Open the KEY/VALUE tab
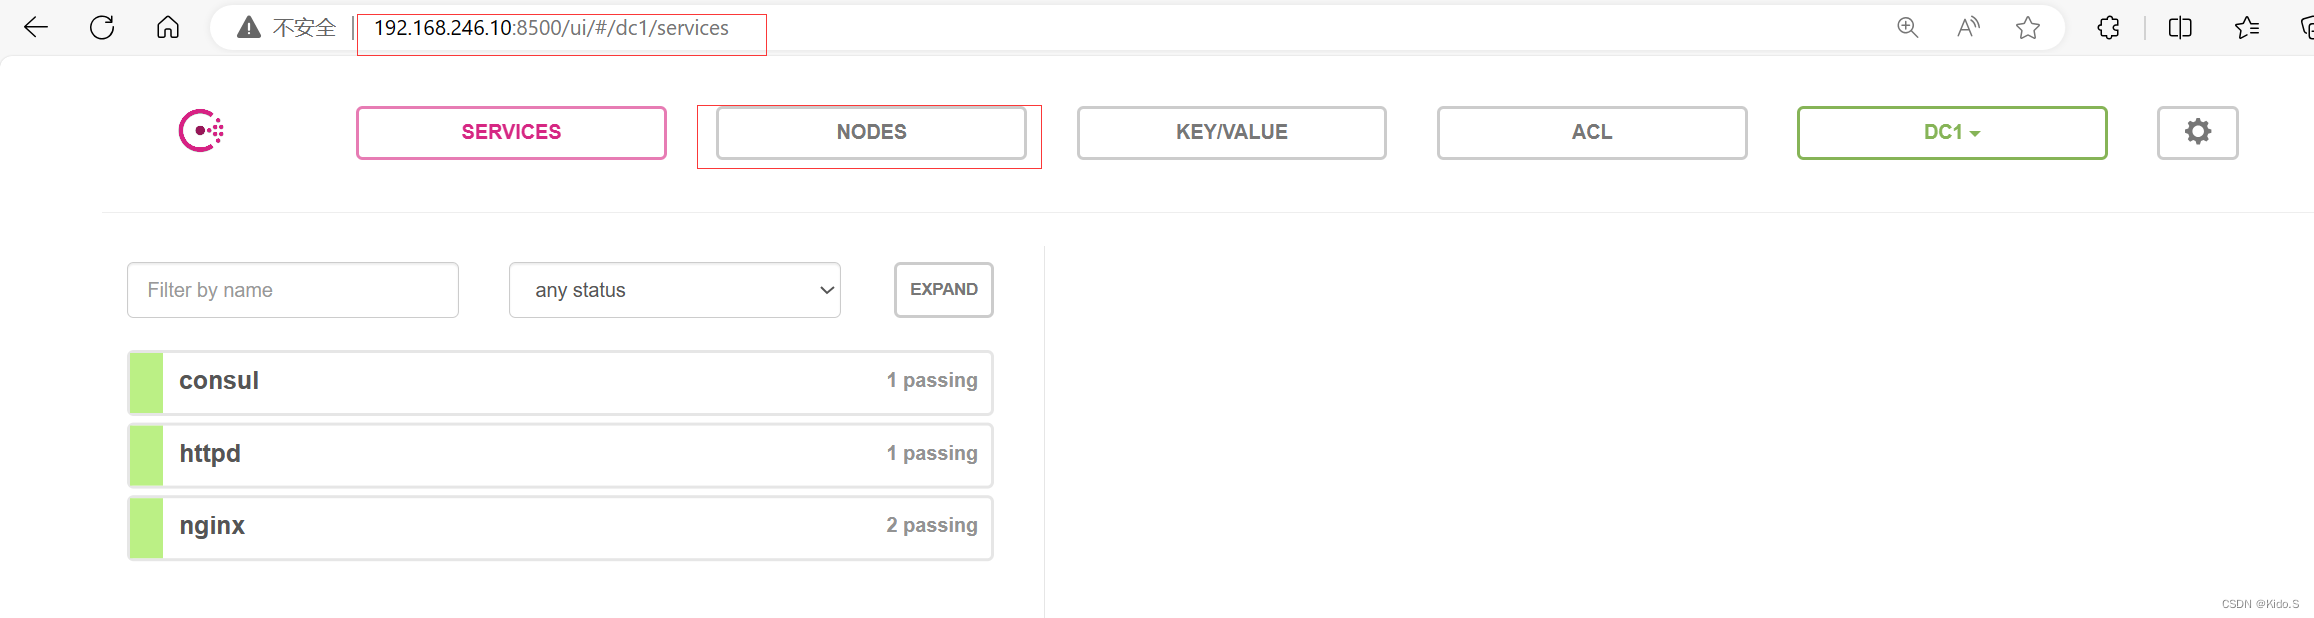2314x618 pixels. (1231, 132)
